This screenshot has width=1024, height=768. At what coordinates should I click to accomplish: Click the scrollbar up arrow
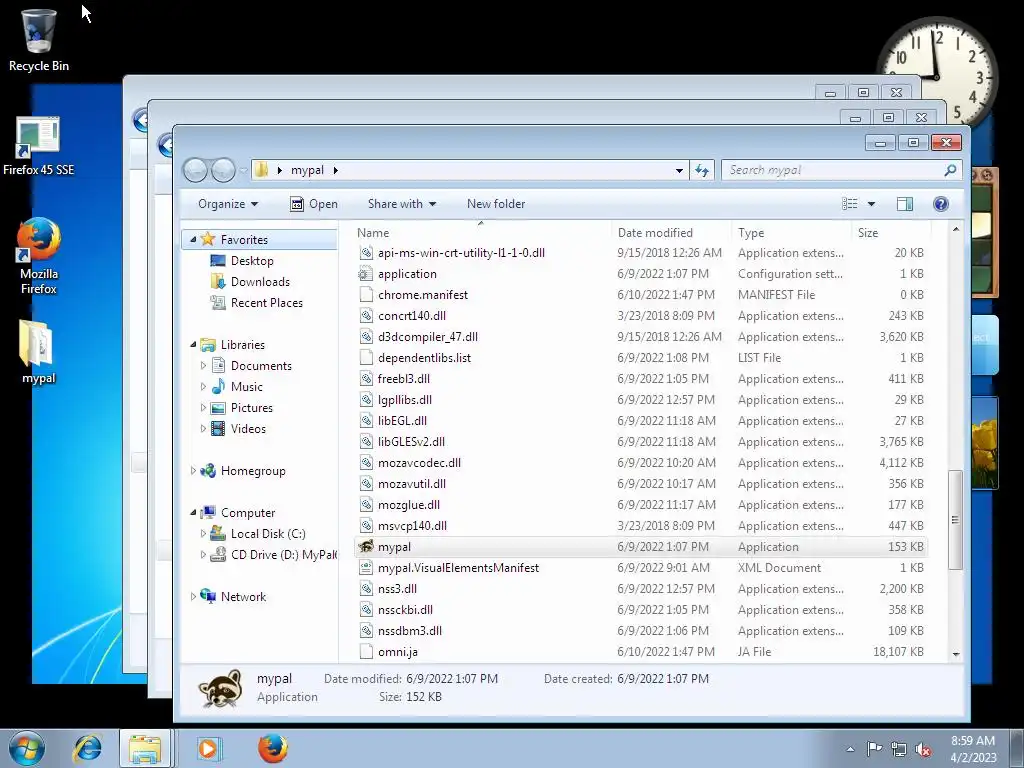click(955, 229)
